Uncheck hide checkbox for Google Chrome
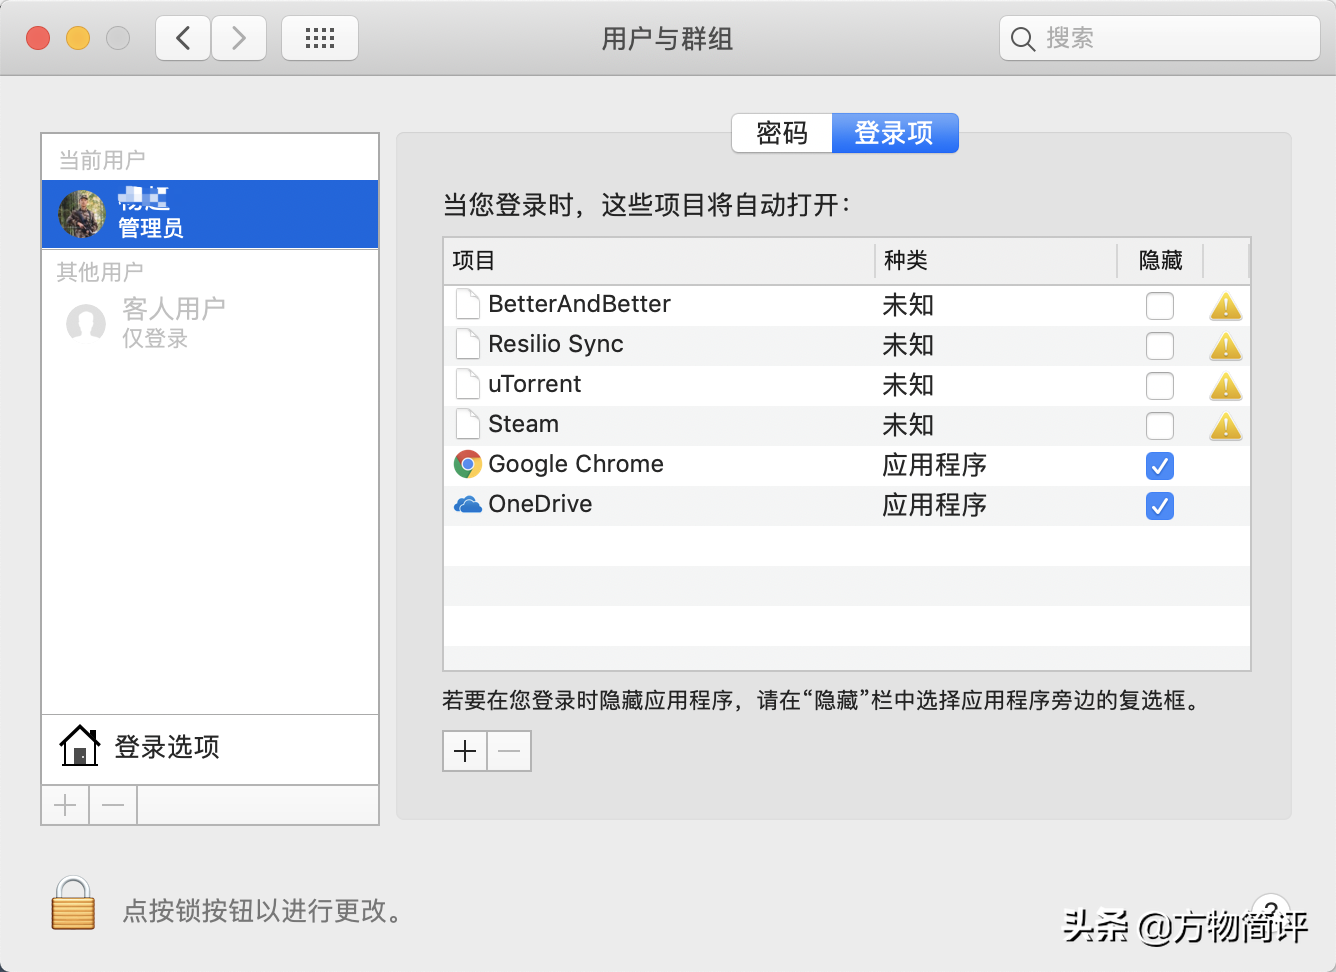Screen dimensions: 1336x972 click(x=1160, y=466)
